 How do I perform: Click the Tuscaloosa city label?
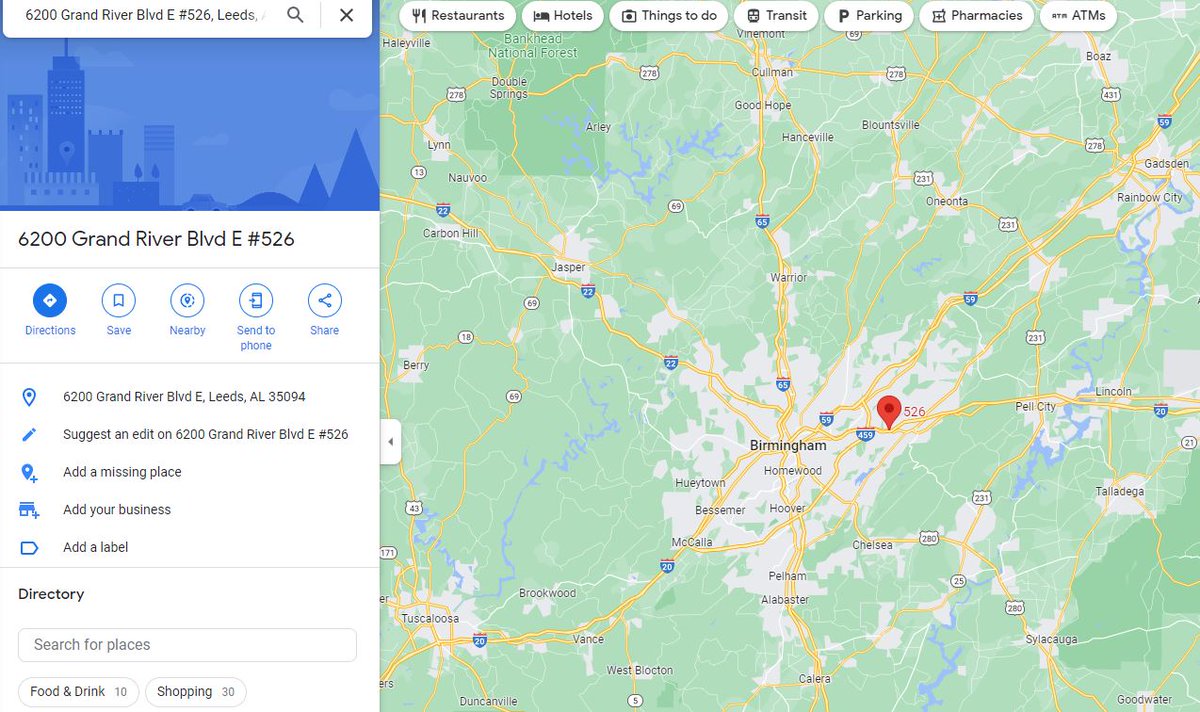[430, 618]
